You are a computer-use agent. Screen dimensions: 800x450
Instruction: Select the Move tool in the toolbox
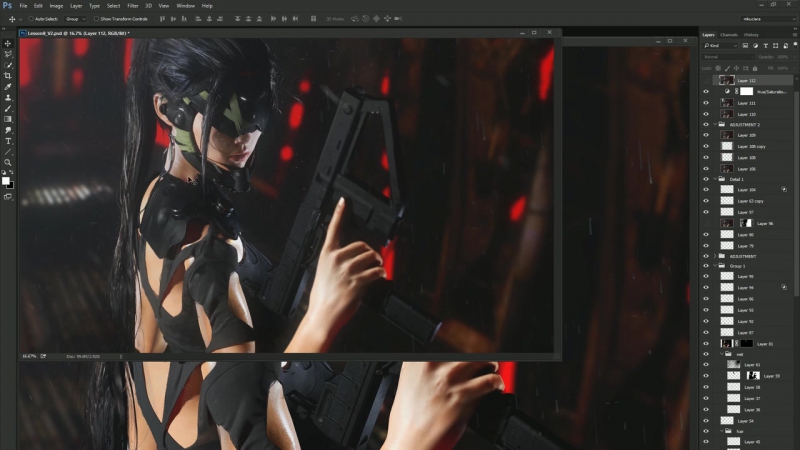(8, 43)
